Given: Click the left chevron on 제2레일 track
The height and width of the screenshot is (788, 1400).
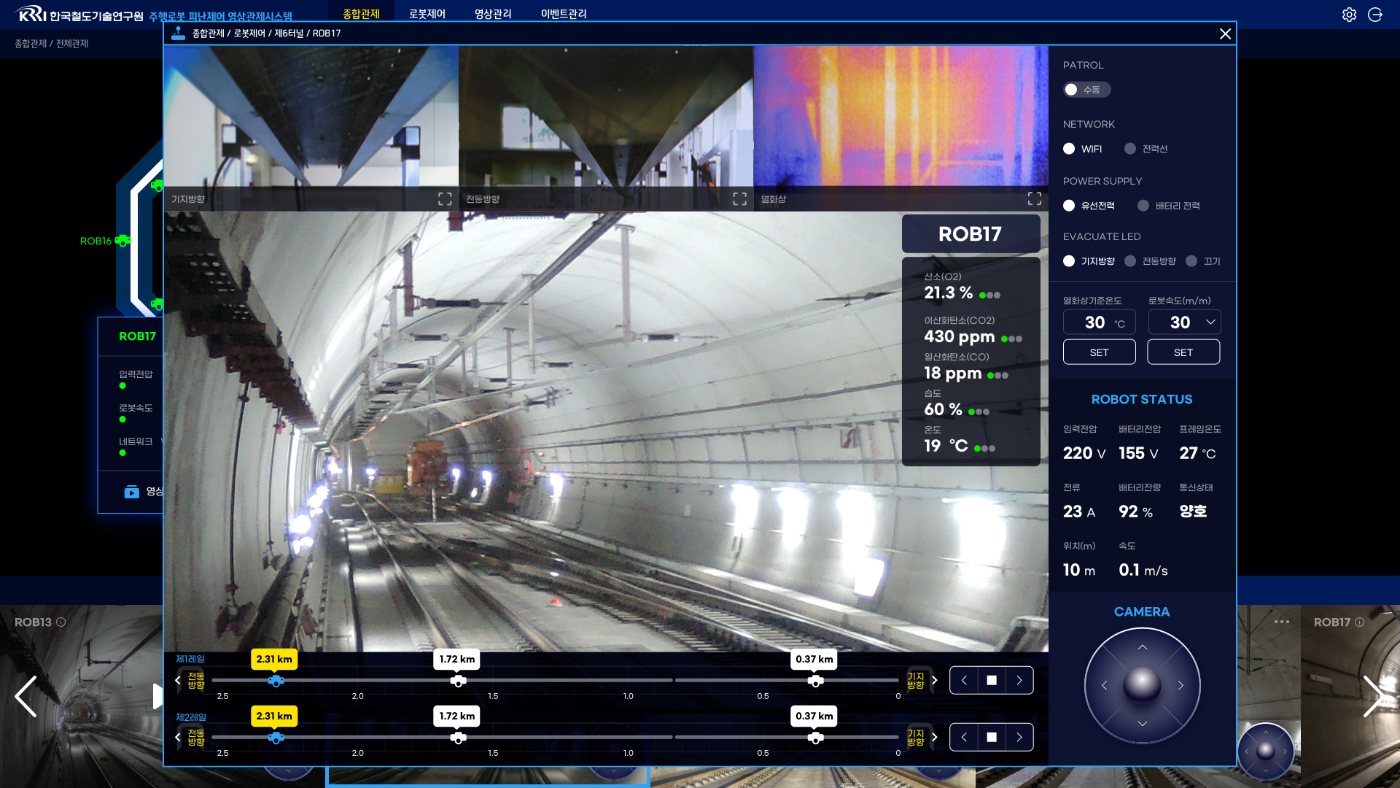Looking at the screenshot, I should click(178, 737).
